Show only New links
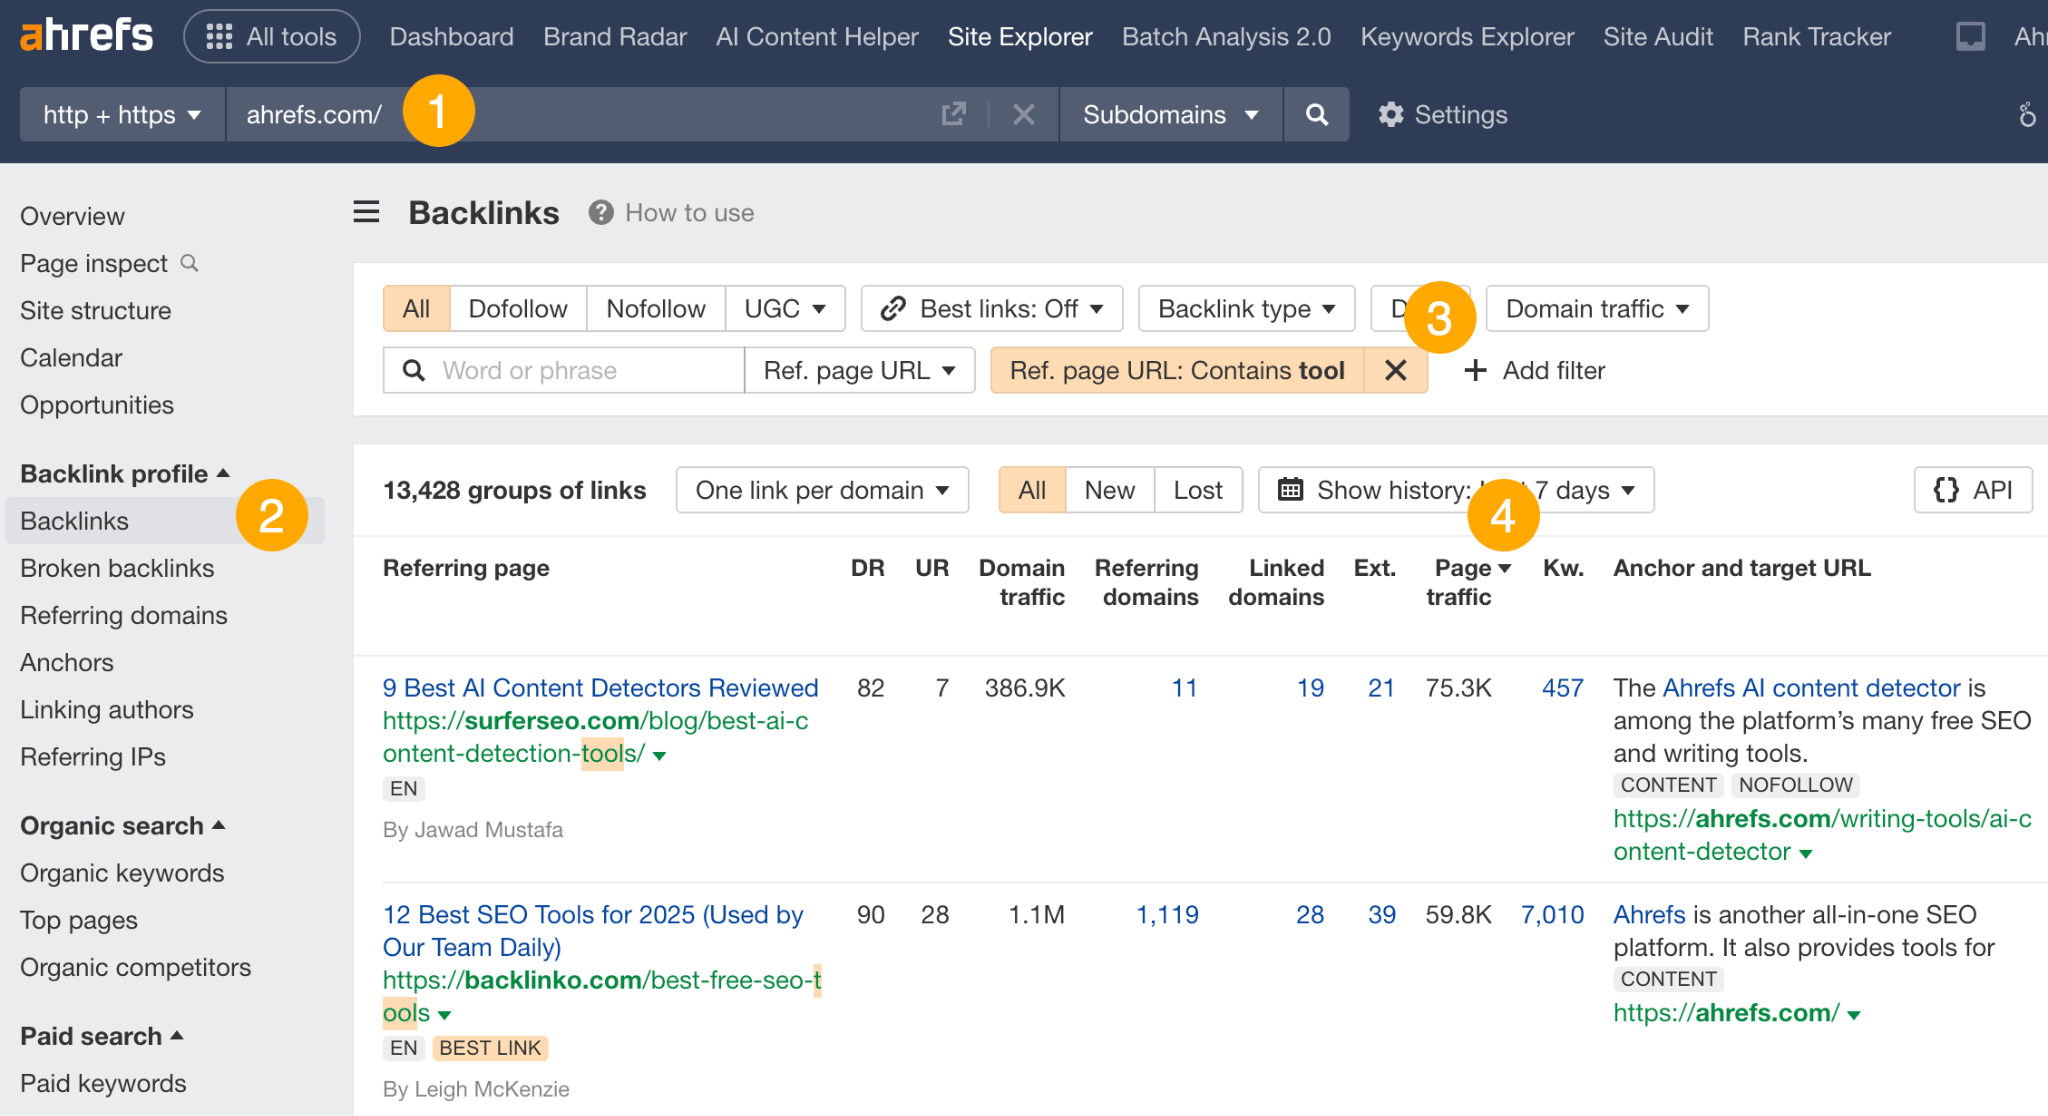Image resolution: width=2048 pixels, height=1116 pixels. 1108,490
